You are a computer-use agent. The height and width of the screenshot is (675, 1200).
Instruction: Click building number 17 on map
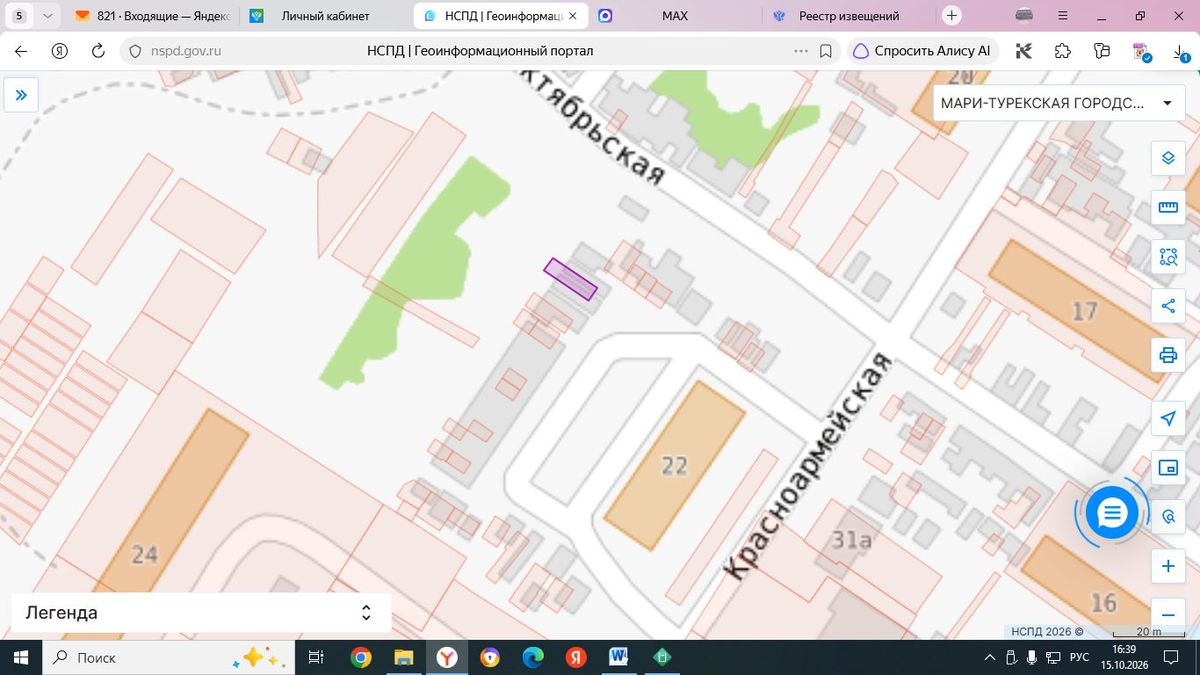point(1085,312)
